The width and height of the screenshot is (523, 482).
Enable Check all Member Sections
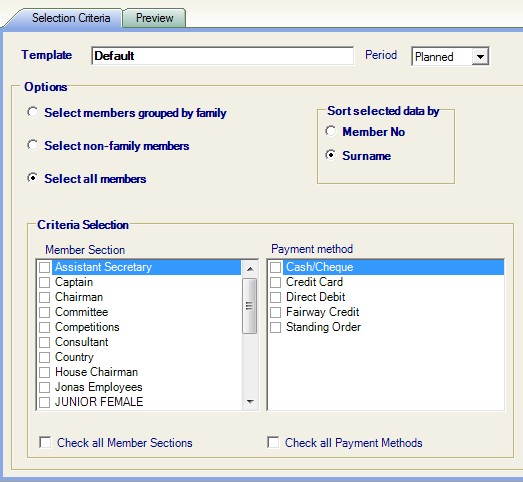[x=45, y=442]
